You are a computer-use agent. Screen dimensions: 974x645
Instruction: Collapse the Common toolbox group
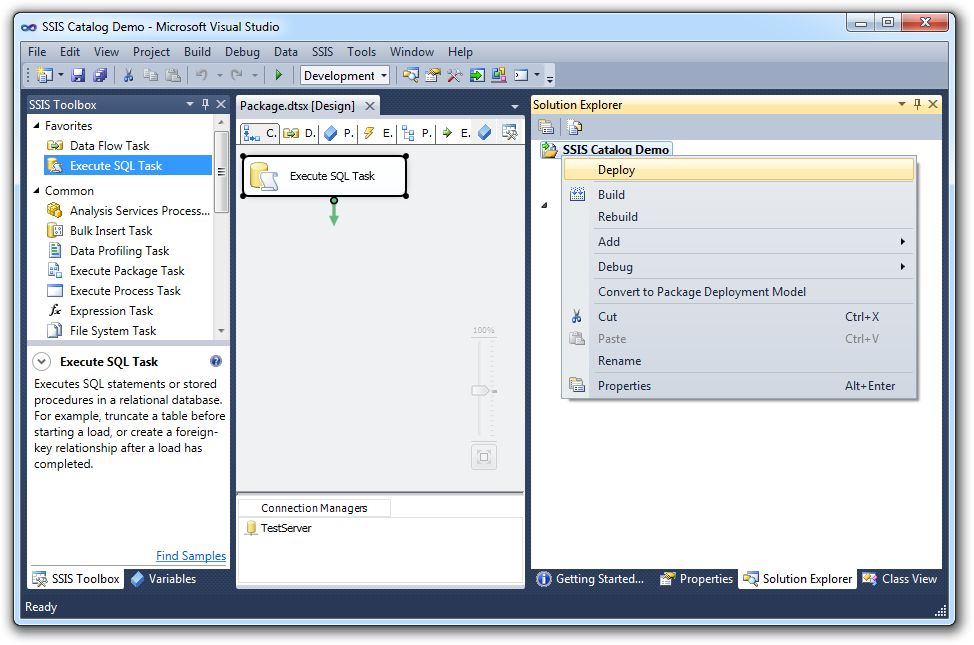tap(37, 191)
